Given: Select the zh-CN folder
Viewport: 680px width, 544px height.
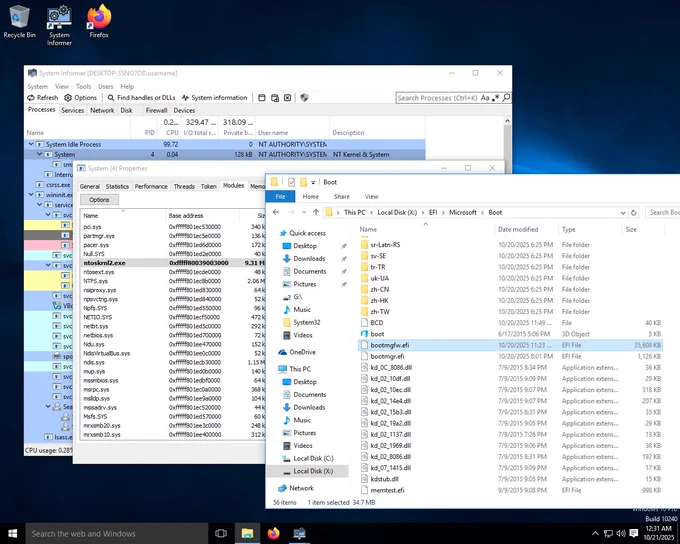Looking at the screenshot, I should (511, 289).
